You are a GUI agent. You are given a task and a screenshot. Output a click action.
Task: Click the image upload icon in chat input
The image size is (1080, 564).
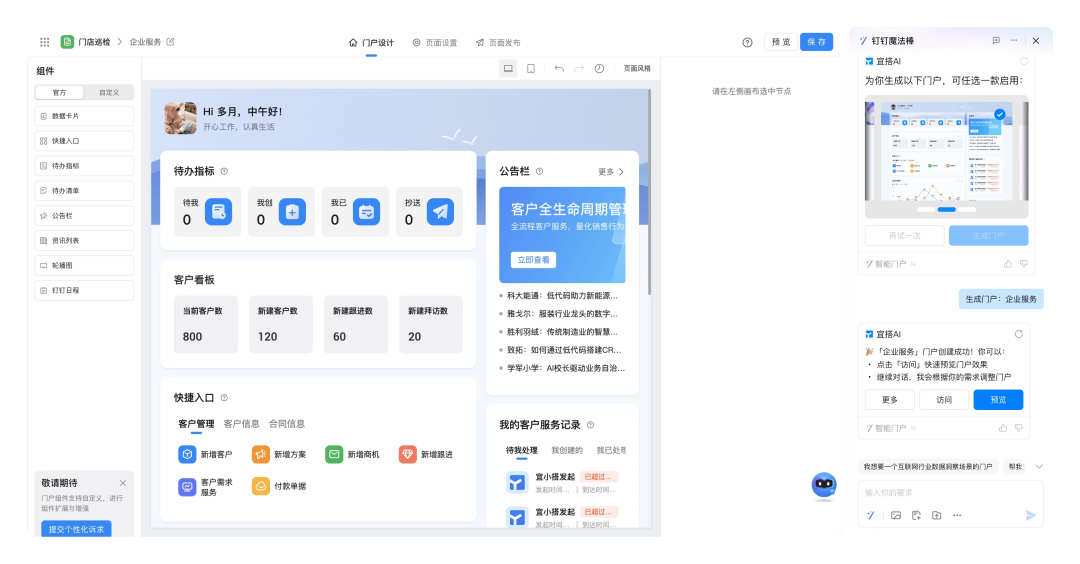896,515
